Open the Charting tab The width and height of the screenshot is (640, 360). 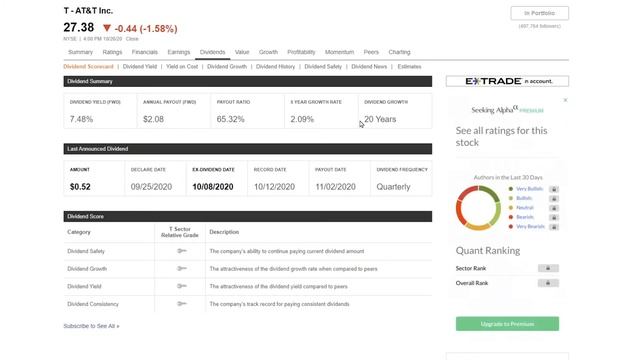pos(399,52)
